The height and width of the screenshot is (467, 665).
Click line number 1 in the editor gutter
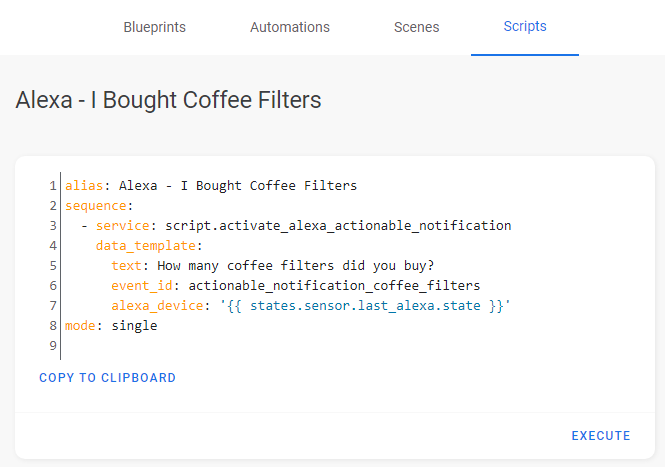coord(53,186)
